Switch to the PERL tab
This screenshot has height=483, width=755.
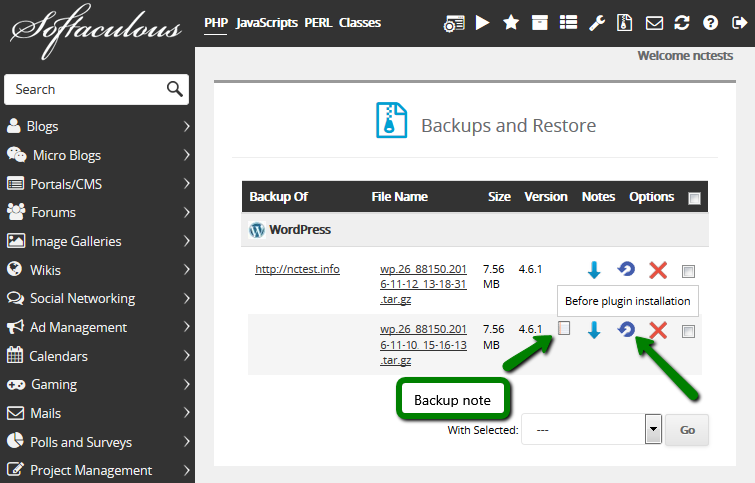(x=318, y=22)
